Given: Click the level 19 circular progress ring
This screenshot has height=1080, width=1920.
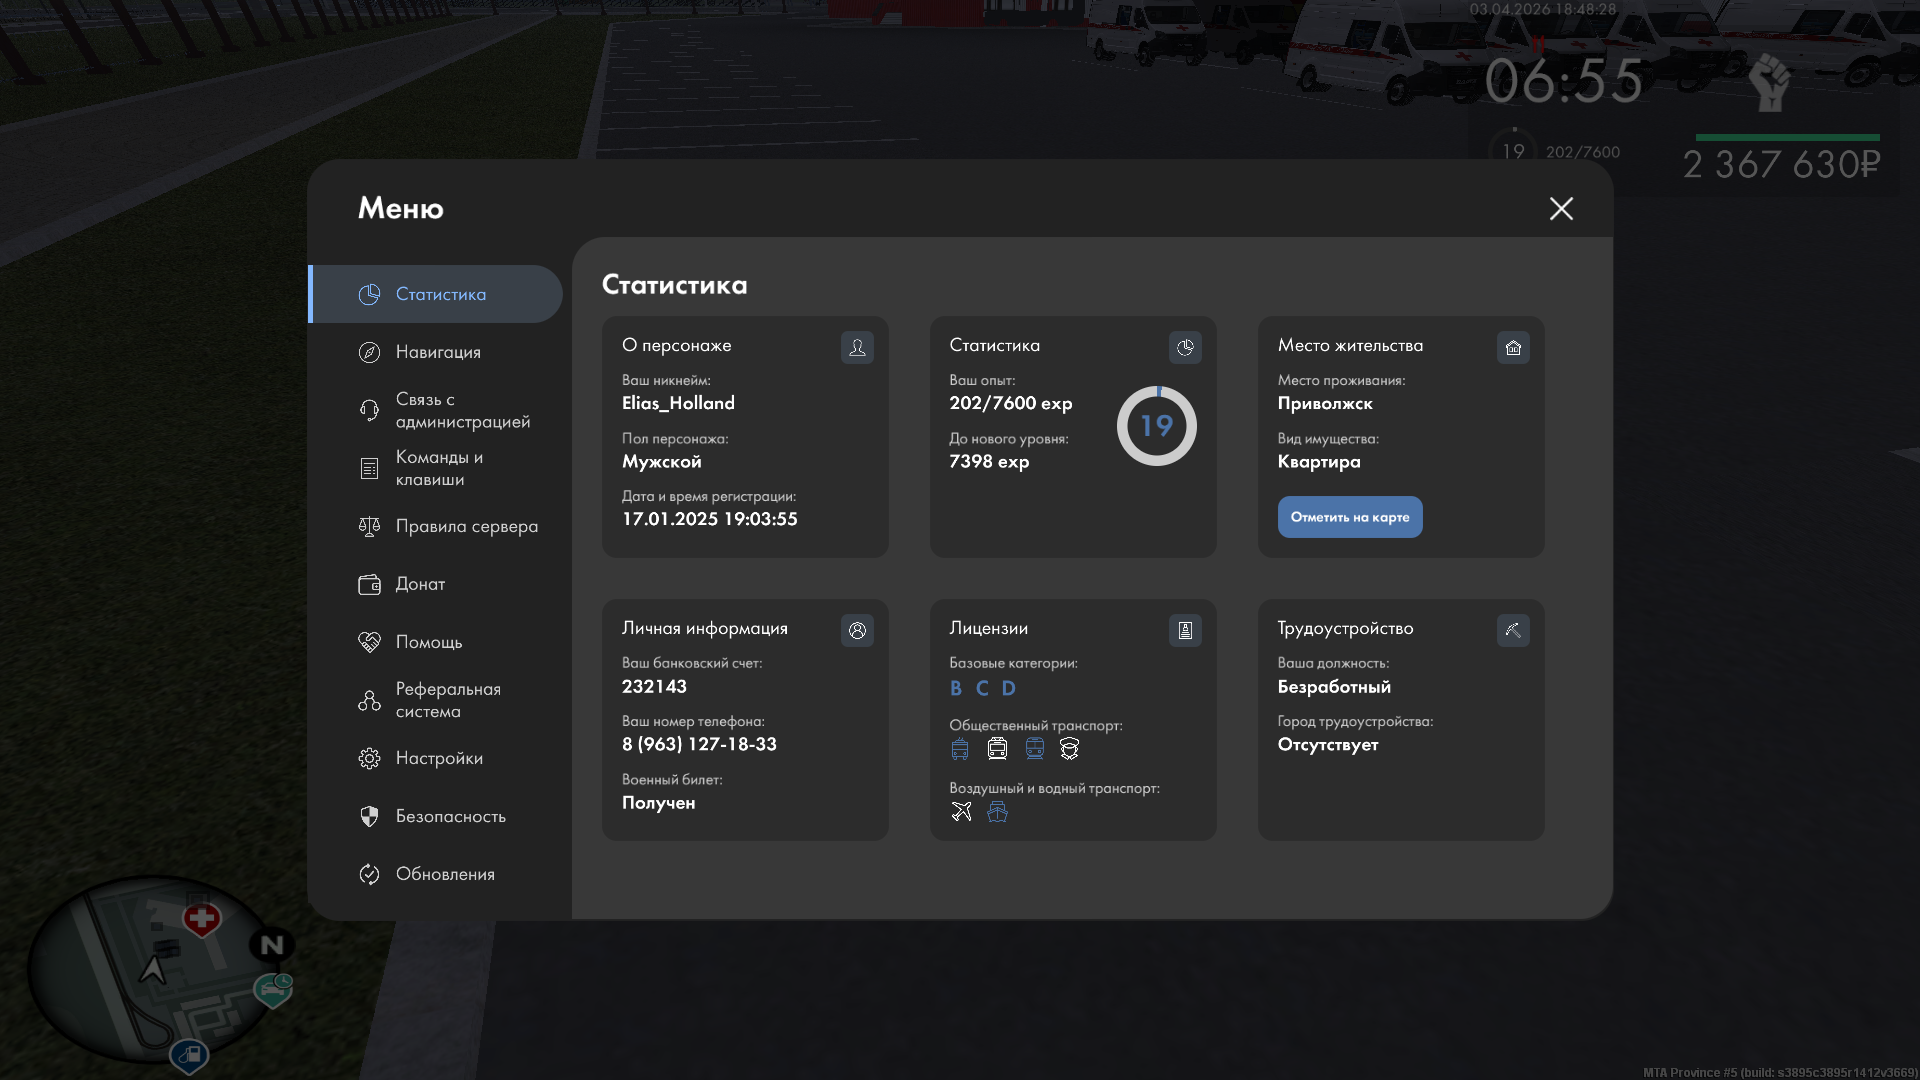Looking at the screenshot, I should click(1156, 426).
